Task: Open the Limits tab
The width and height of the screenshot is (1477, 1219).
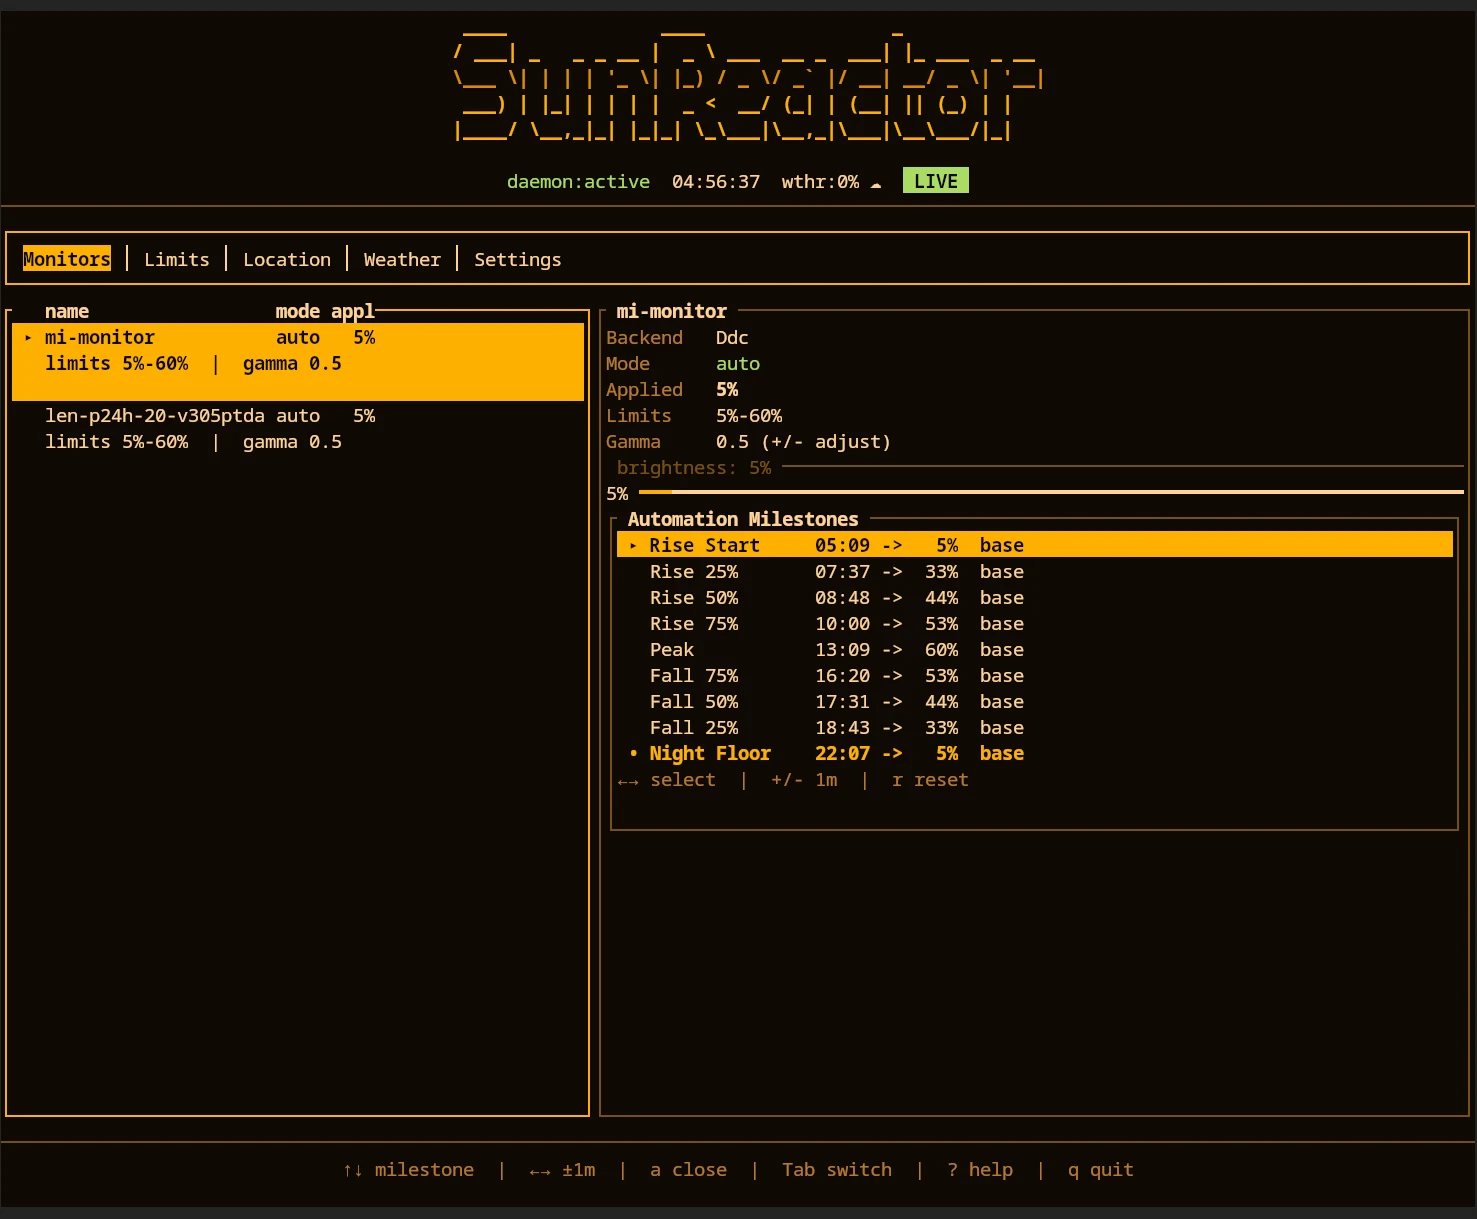Action: point(177,259)
